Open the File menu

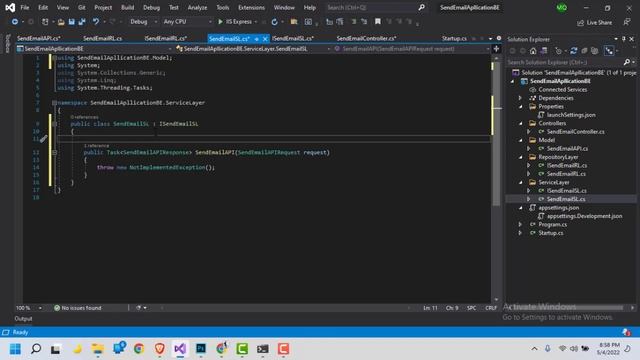[x=25, y=7]
